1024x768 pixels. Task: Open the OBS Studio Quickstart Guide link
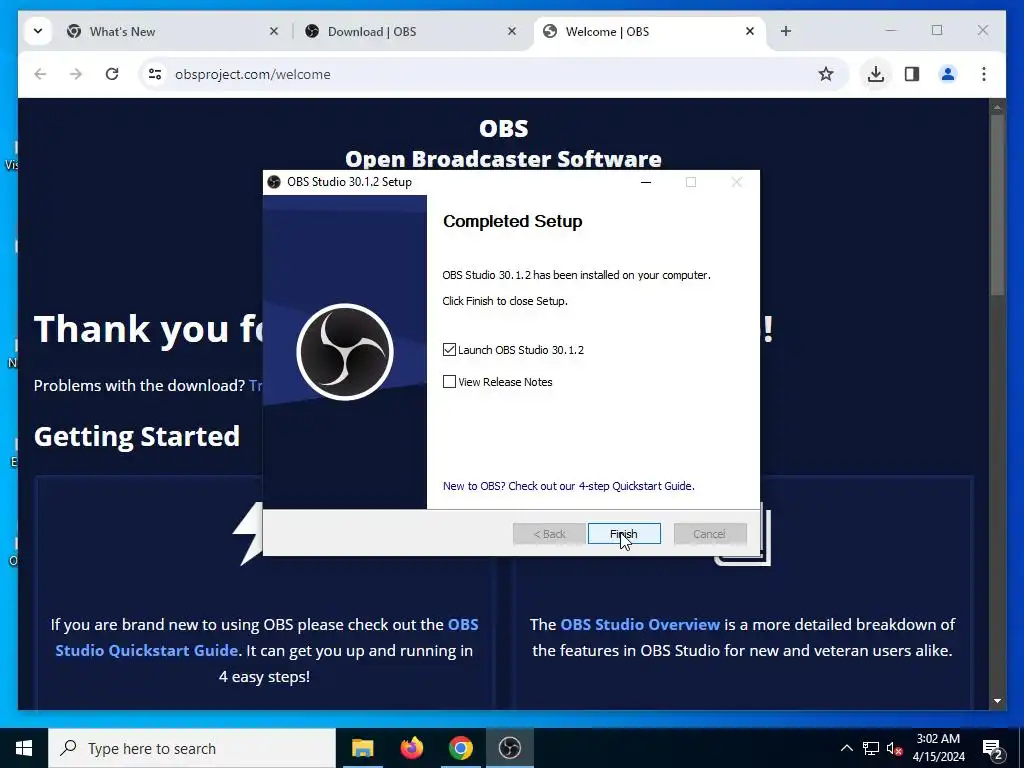tap(267, 637)
